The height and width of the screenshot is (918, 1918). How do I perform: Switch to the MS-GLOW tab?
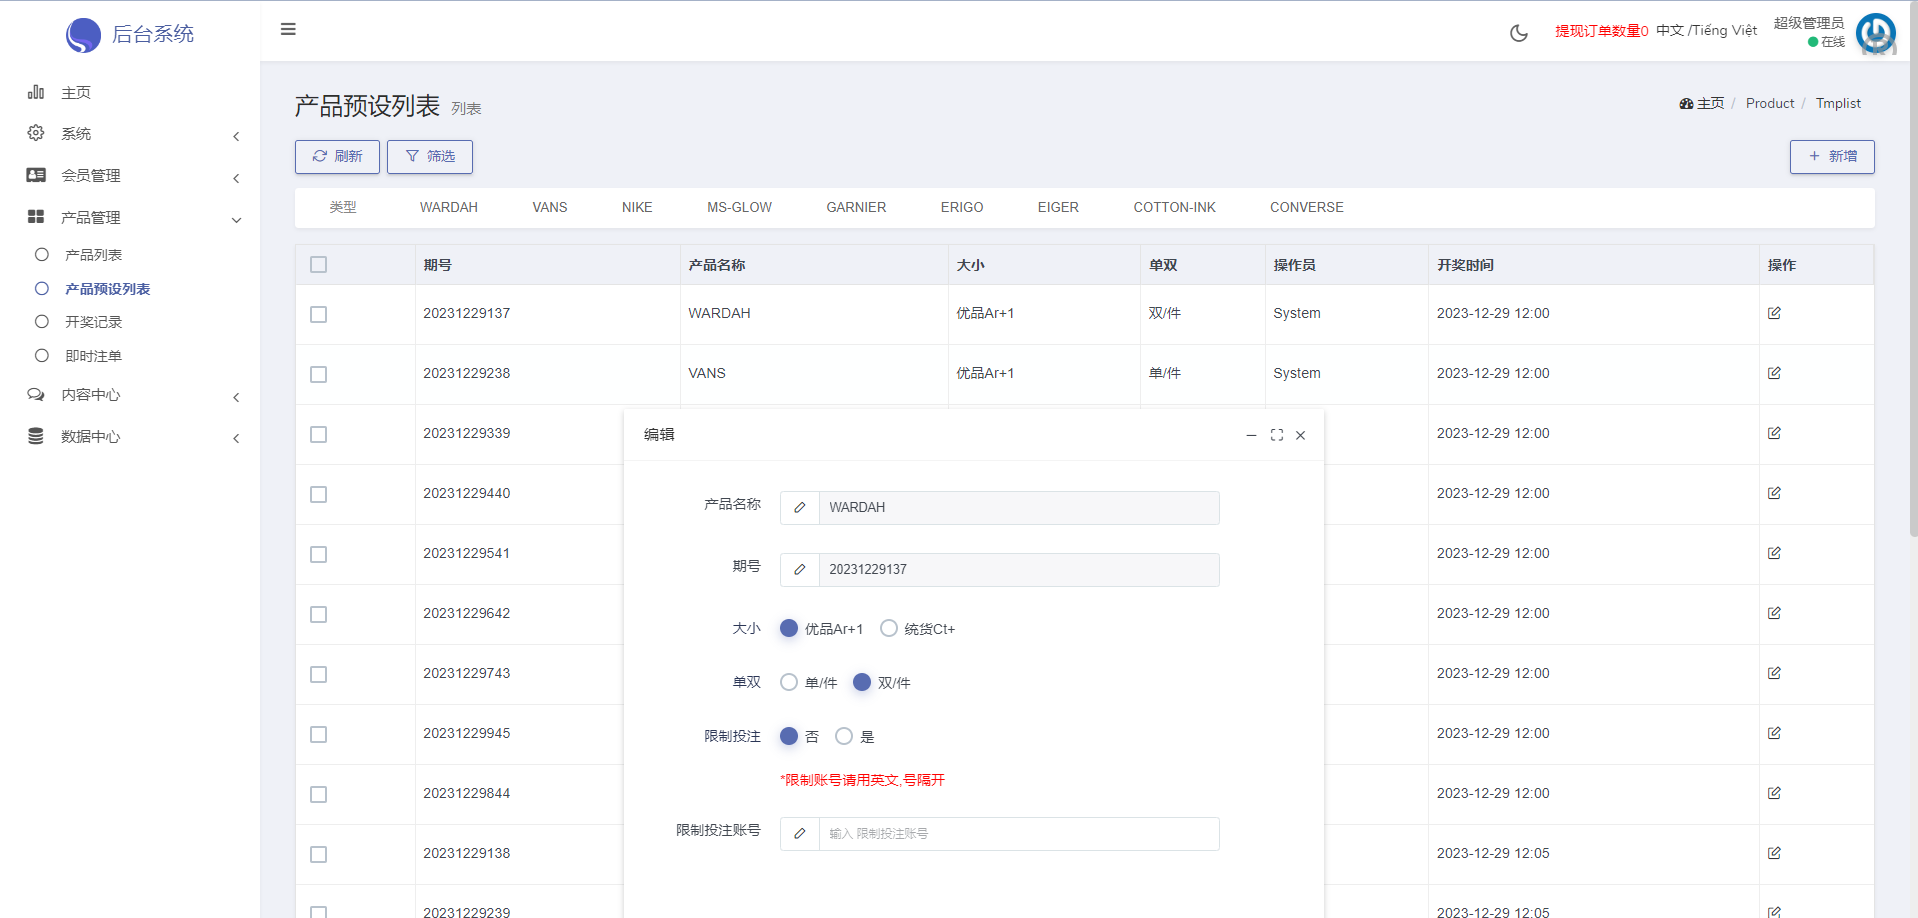(x=739, y=207)
